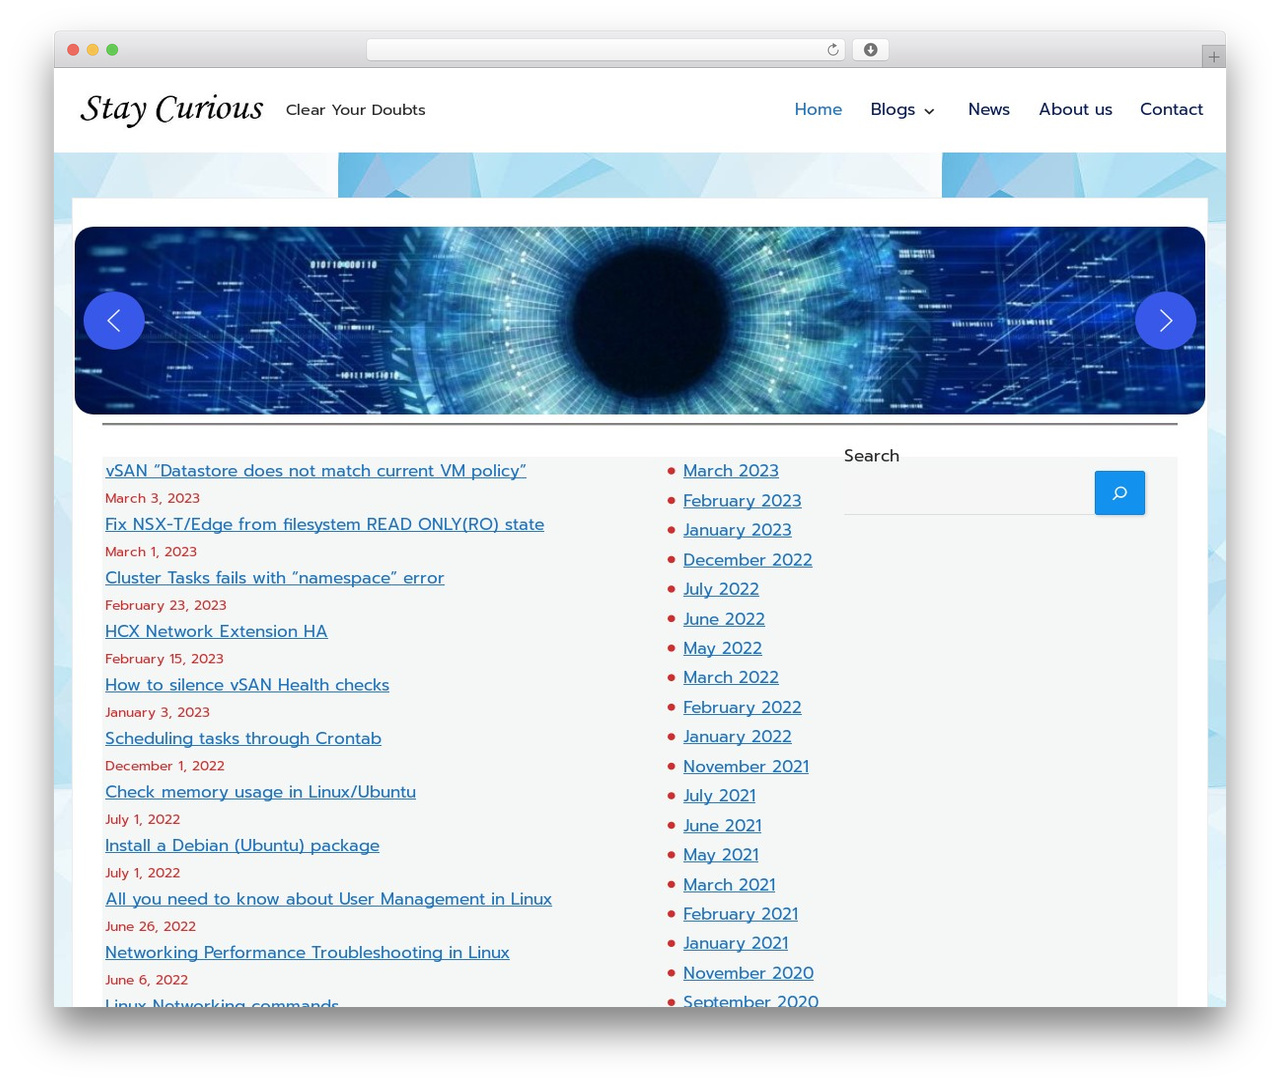This screenshot has height=1084, width=1280.
Task: Open Fix NSX-T/Edge READ ONLY state post
Action: point(325,524)
